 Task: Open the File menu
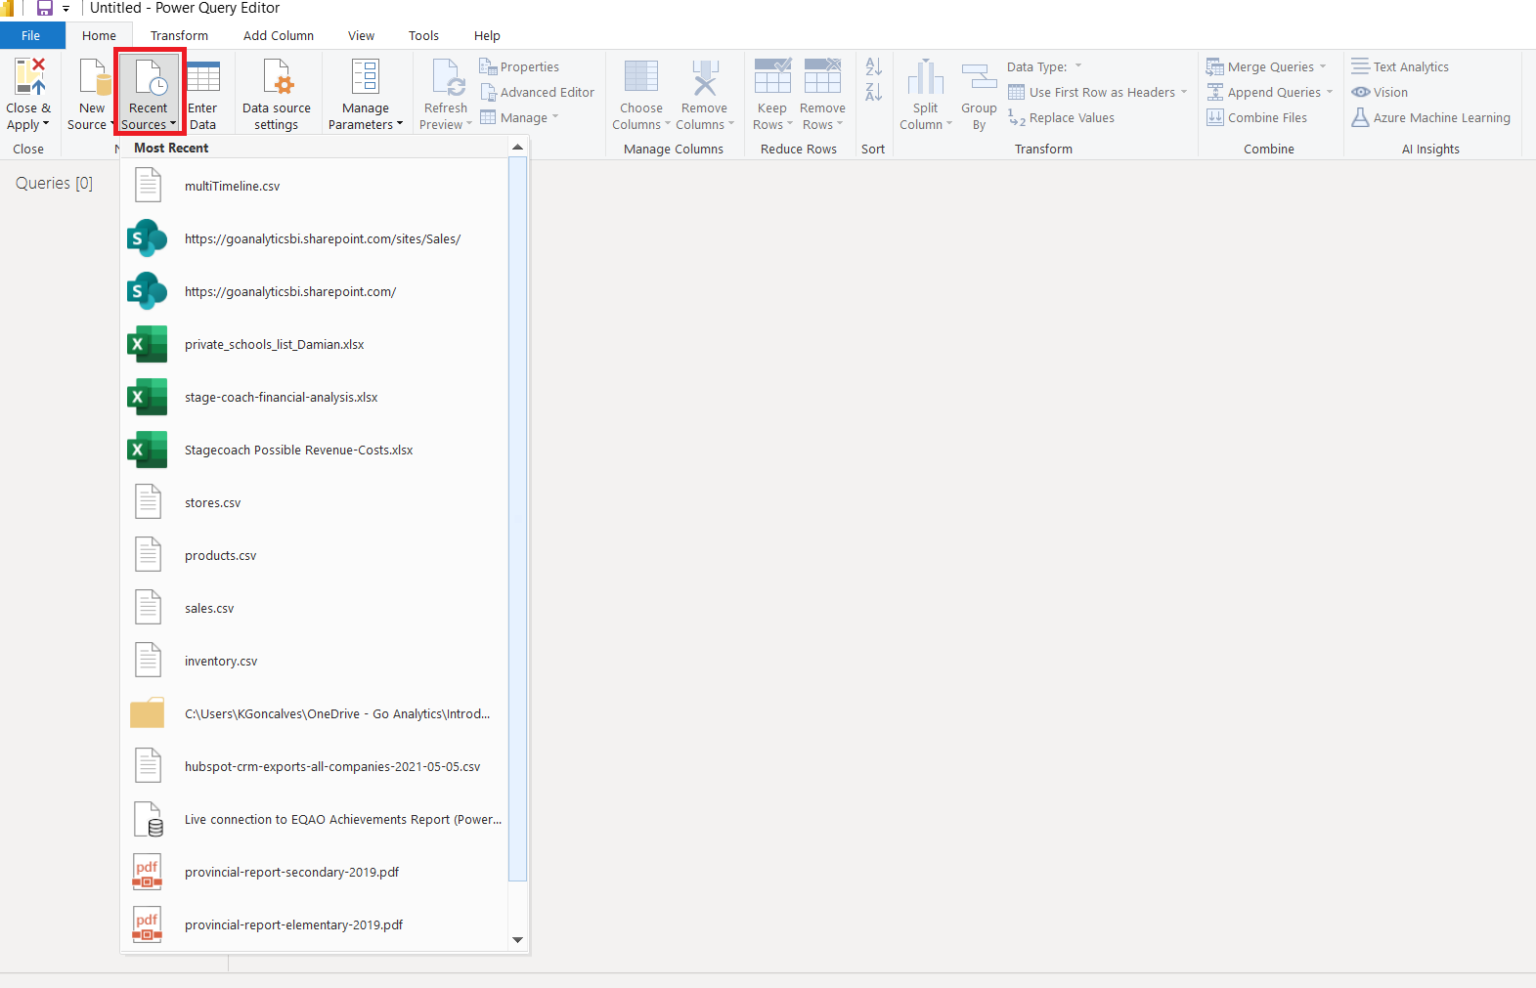tap(31, 35)
